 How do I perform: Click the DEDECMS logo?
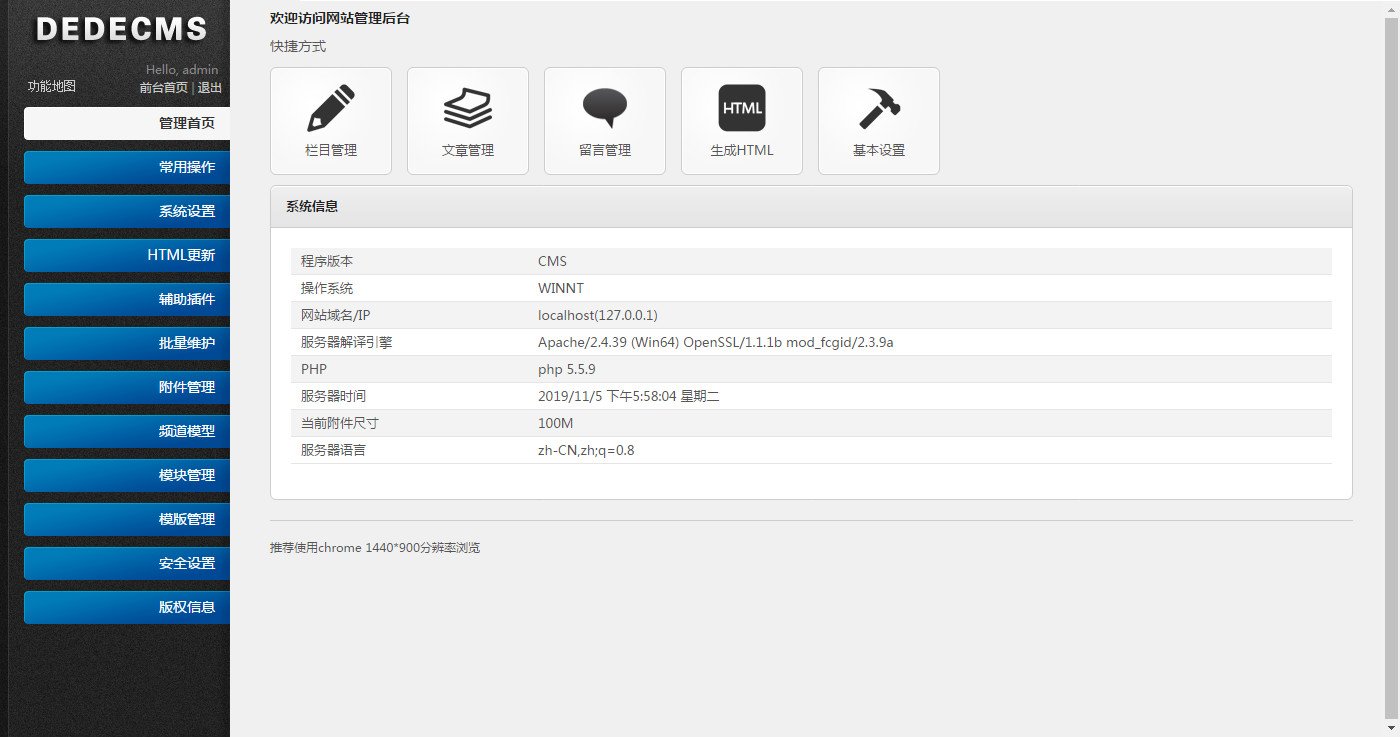tap(122, 29)
